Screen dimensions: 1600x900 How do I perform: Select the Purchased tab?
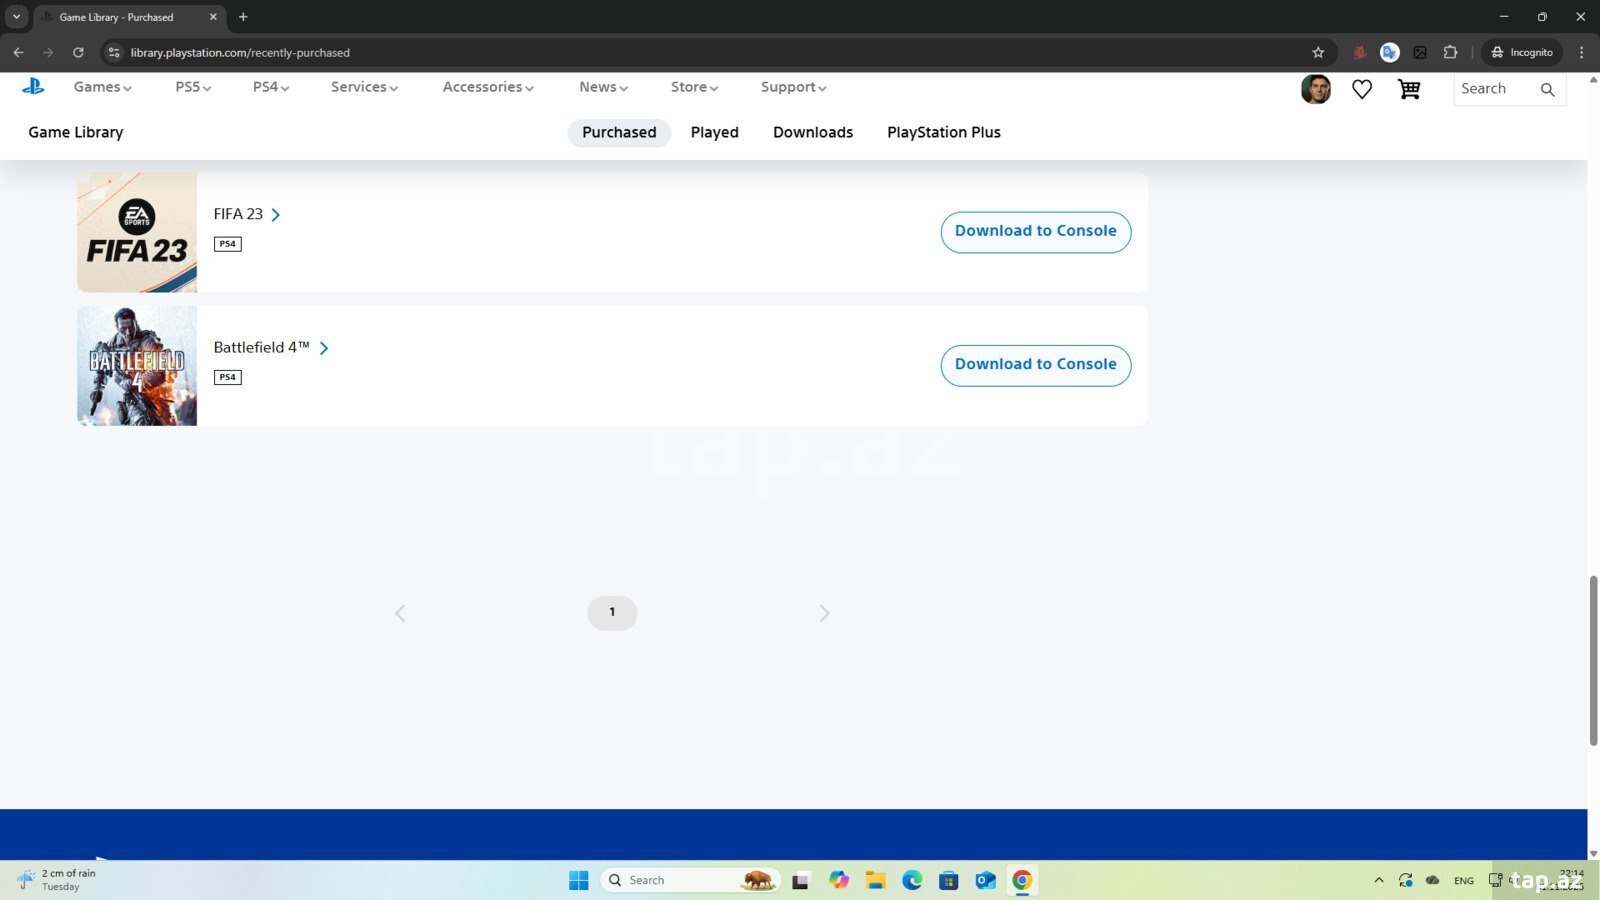point(619,132)
